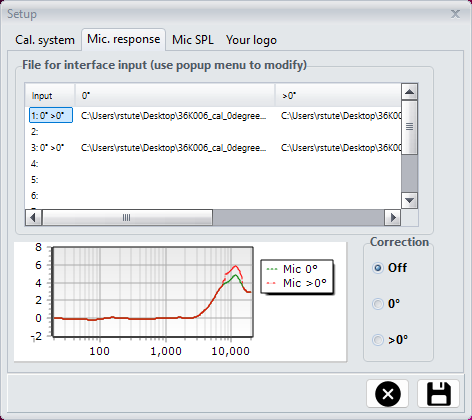Image resolution: width=472 pixels, height=420 pixels.
Task: Click the vertical scrollbar thumb
Action: click(x=410, y=127)
